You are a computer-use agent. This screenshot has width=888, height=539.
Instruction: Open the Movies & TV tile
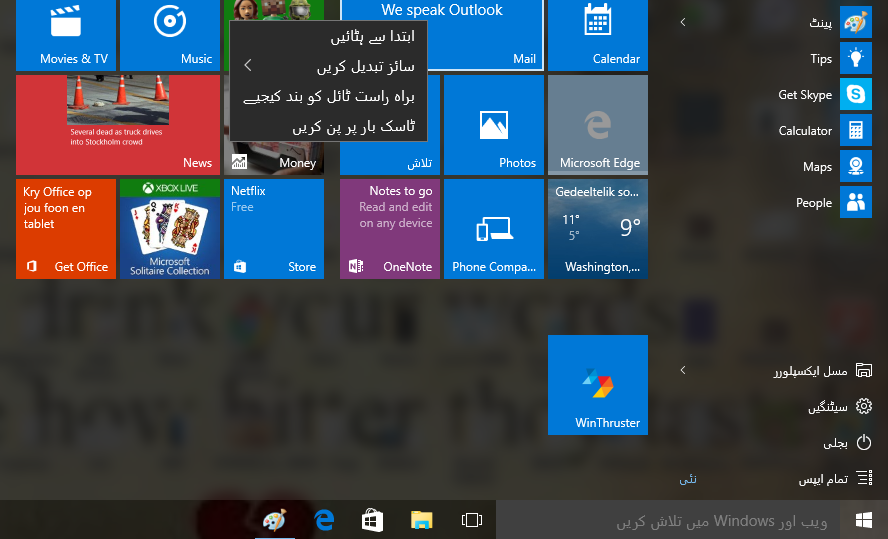pos(66,35)
